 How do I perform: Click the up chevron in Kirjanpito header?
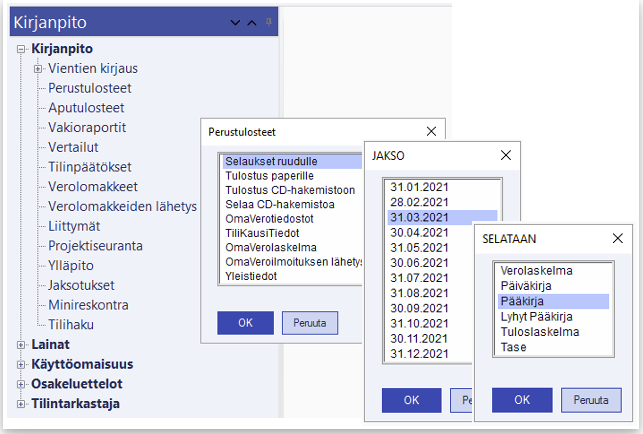coord(252,22)
